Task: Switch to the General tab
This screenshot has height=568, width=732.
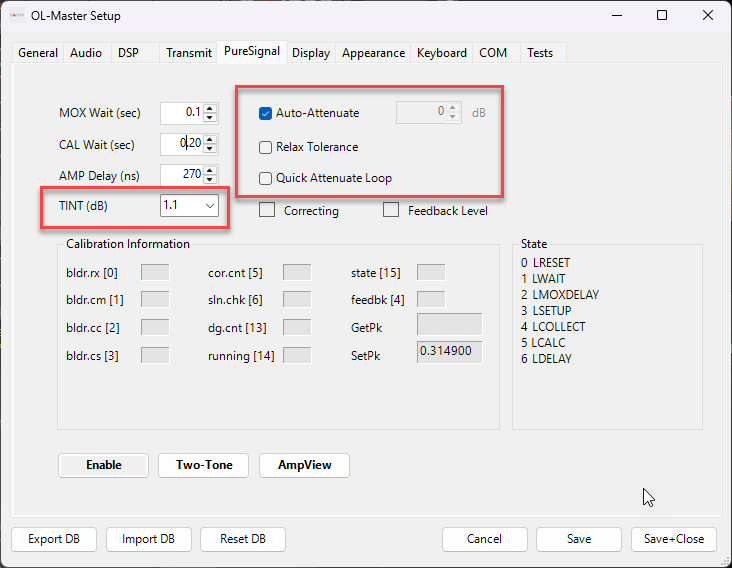Action: pyautogui.click(x=38, y=53)
